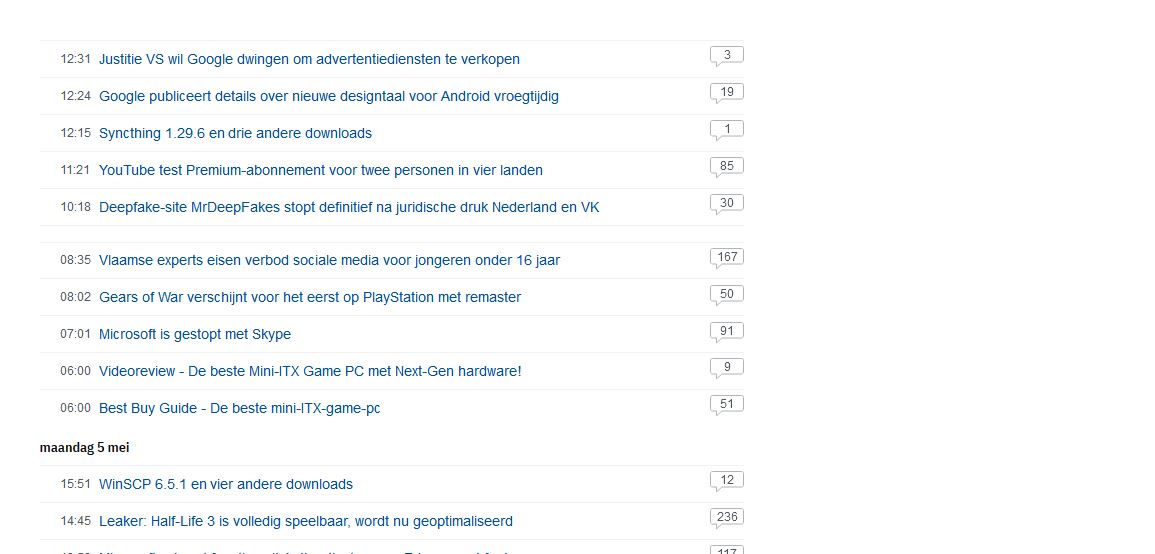
Task: Open the 3-comment bubble for the Justitie VS article
Action: click(727, 55)
